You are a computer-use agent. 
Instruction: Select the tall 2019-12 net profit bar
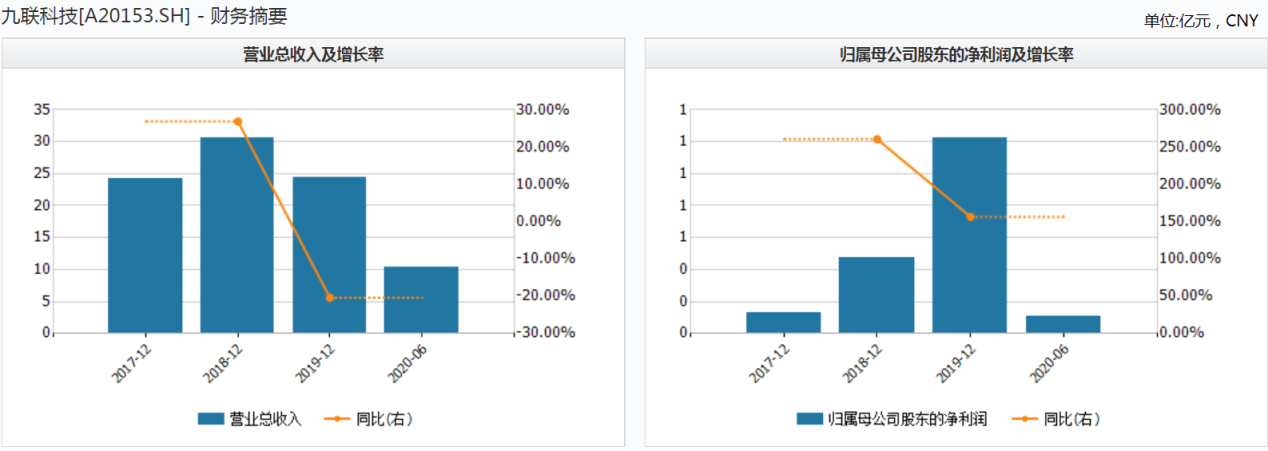[969, 235]
